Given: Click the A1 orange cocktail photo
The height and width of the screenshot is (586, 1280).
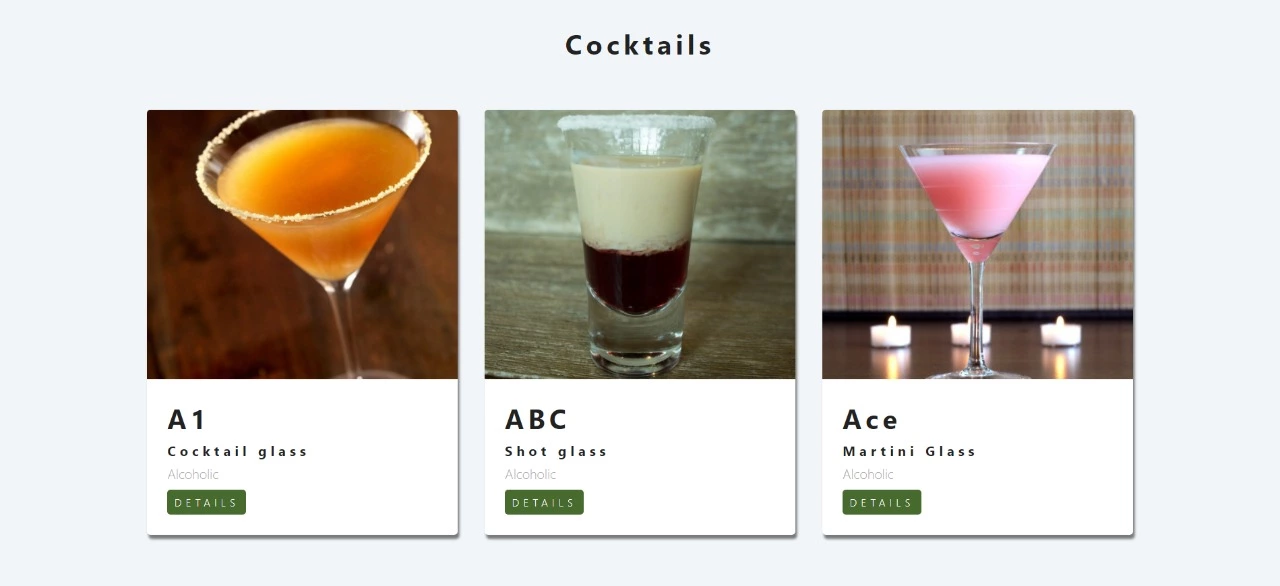Looking at the screenshot, I should coord(302,244).
